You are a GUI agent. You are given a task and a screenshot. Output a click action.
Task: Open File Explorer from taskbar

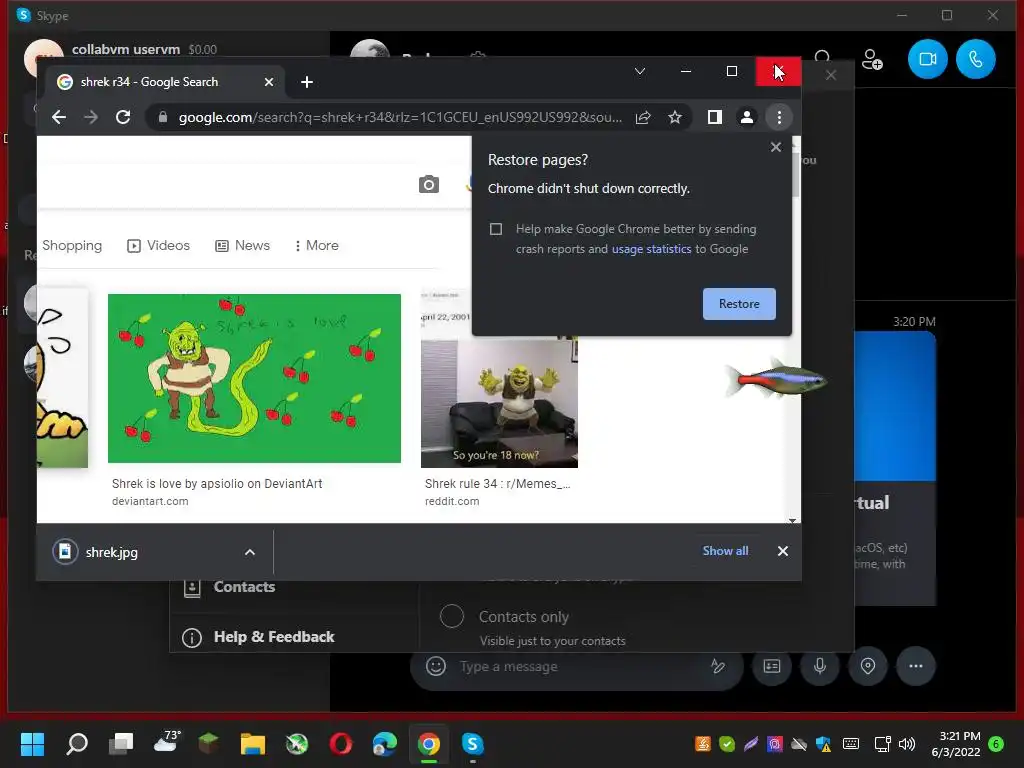click(253, 744)
